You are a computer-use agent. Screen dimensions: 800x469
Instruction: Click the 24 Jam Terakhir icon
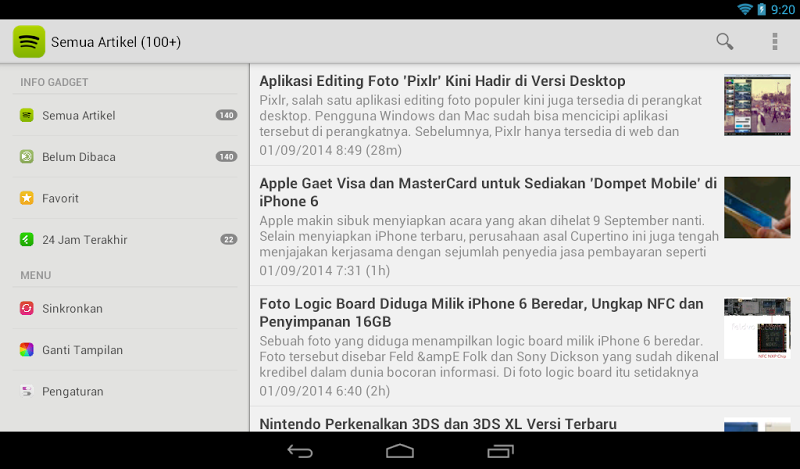(x=27, y=239)
